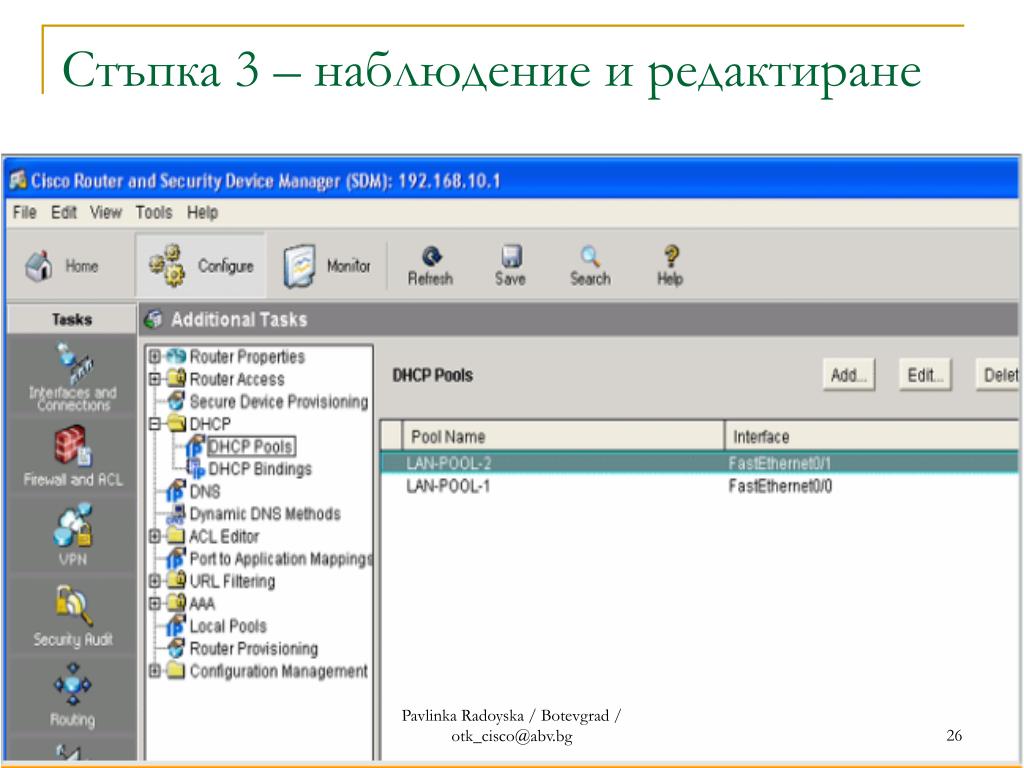Sort by the Interface column header
The height and width of the screenshot is (768, 1024).
coord(872,436)
